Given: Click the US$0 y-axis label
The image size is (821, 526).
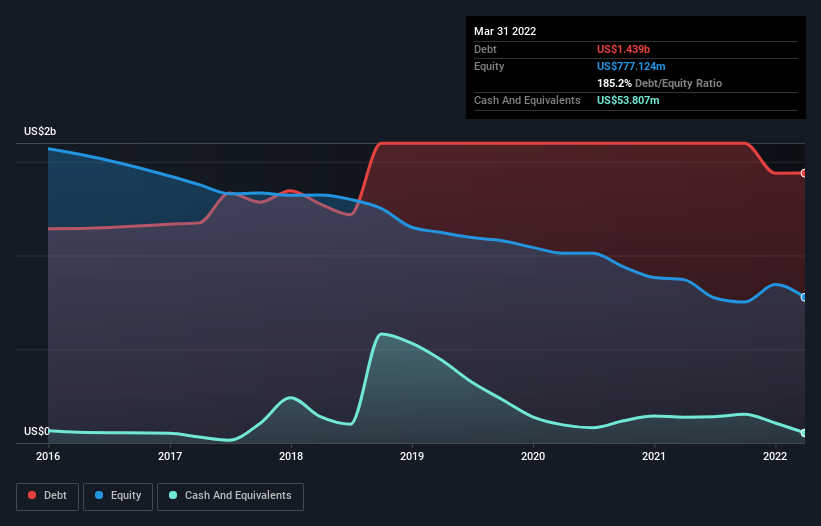Looking at the screenshot, I should [37, 431].
